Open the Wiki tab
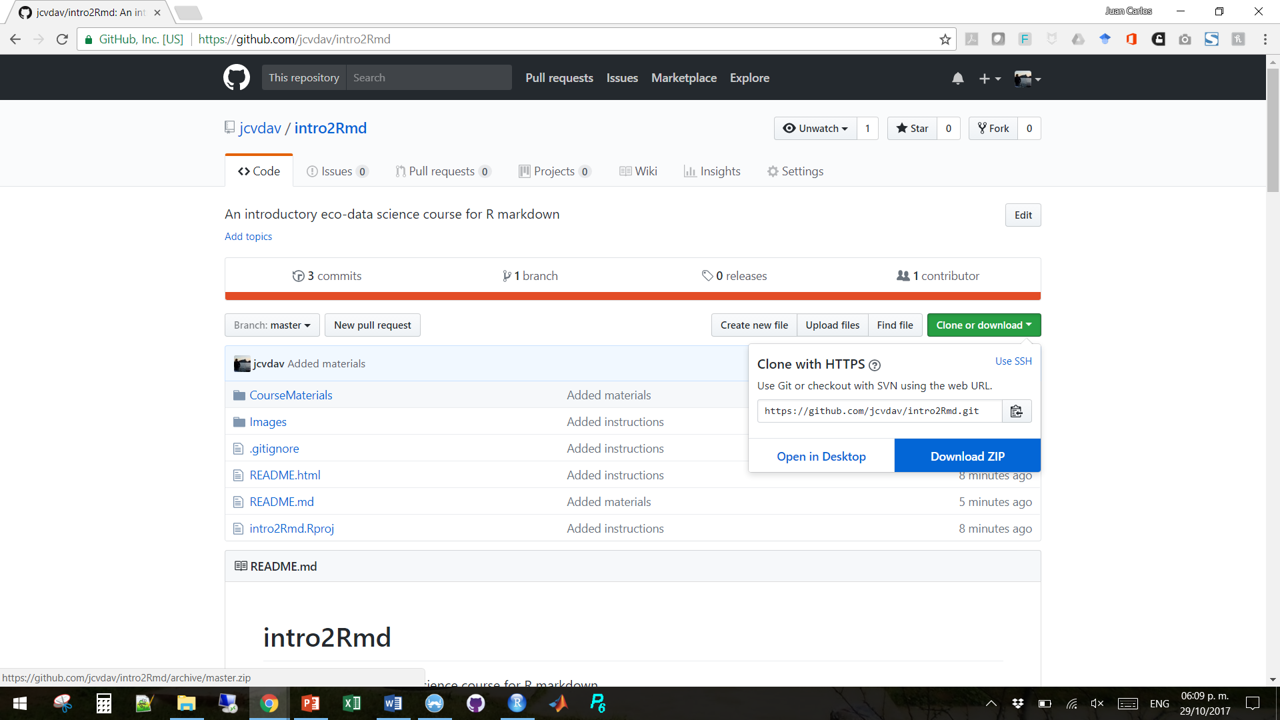Viewport: 1280px width, 720px height. [x=638, y=171]
